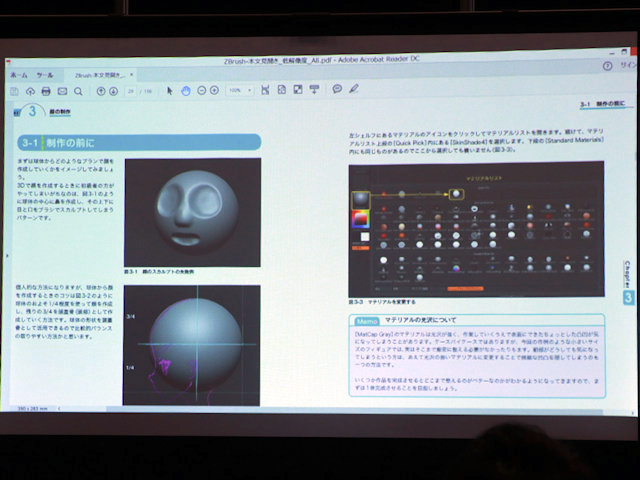Select the arrow selection tool
The height and width of the screenshot is (480, 640).
pyautogui.click(x=170, y=91)
